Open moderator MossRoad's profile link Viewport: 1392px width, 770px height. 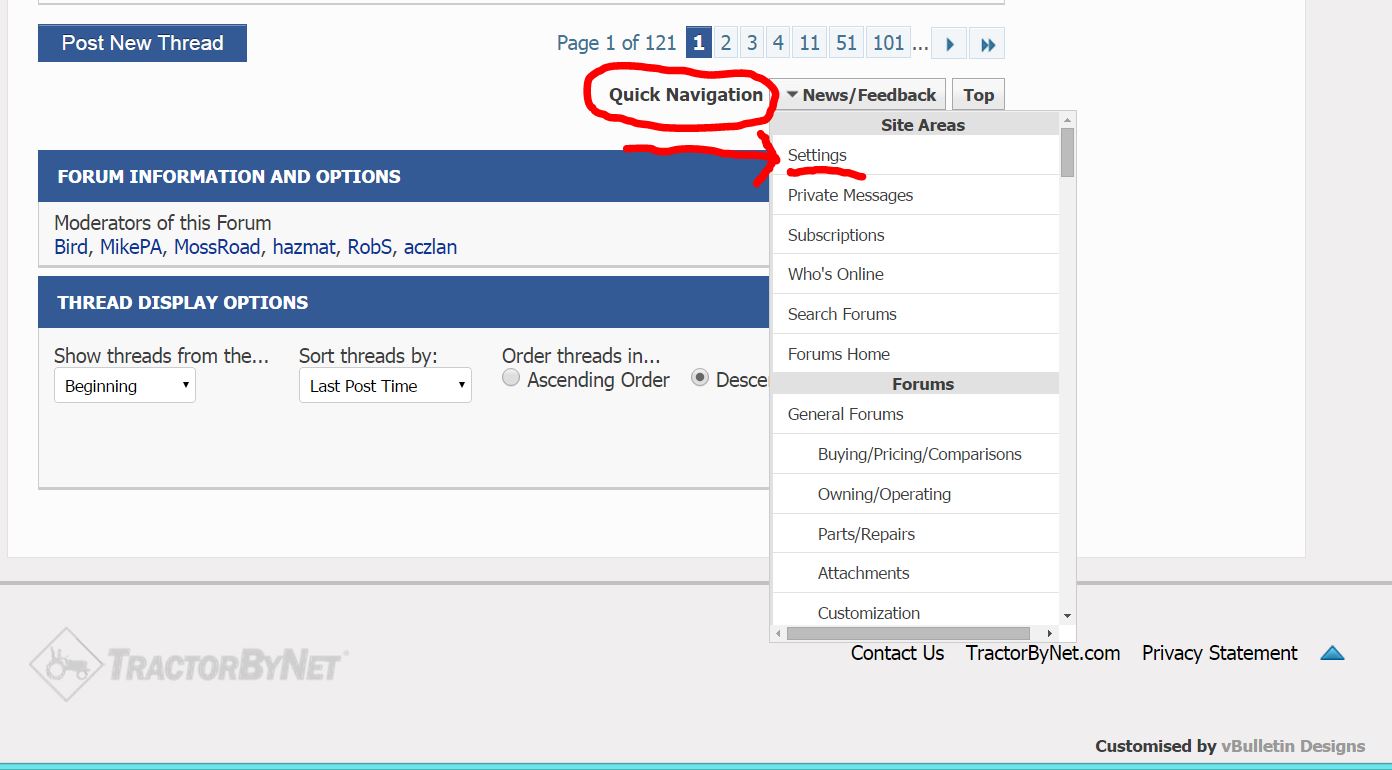coord(216,247)
